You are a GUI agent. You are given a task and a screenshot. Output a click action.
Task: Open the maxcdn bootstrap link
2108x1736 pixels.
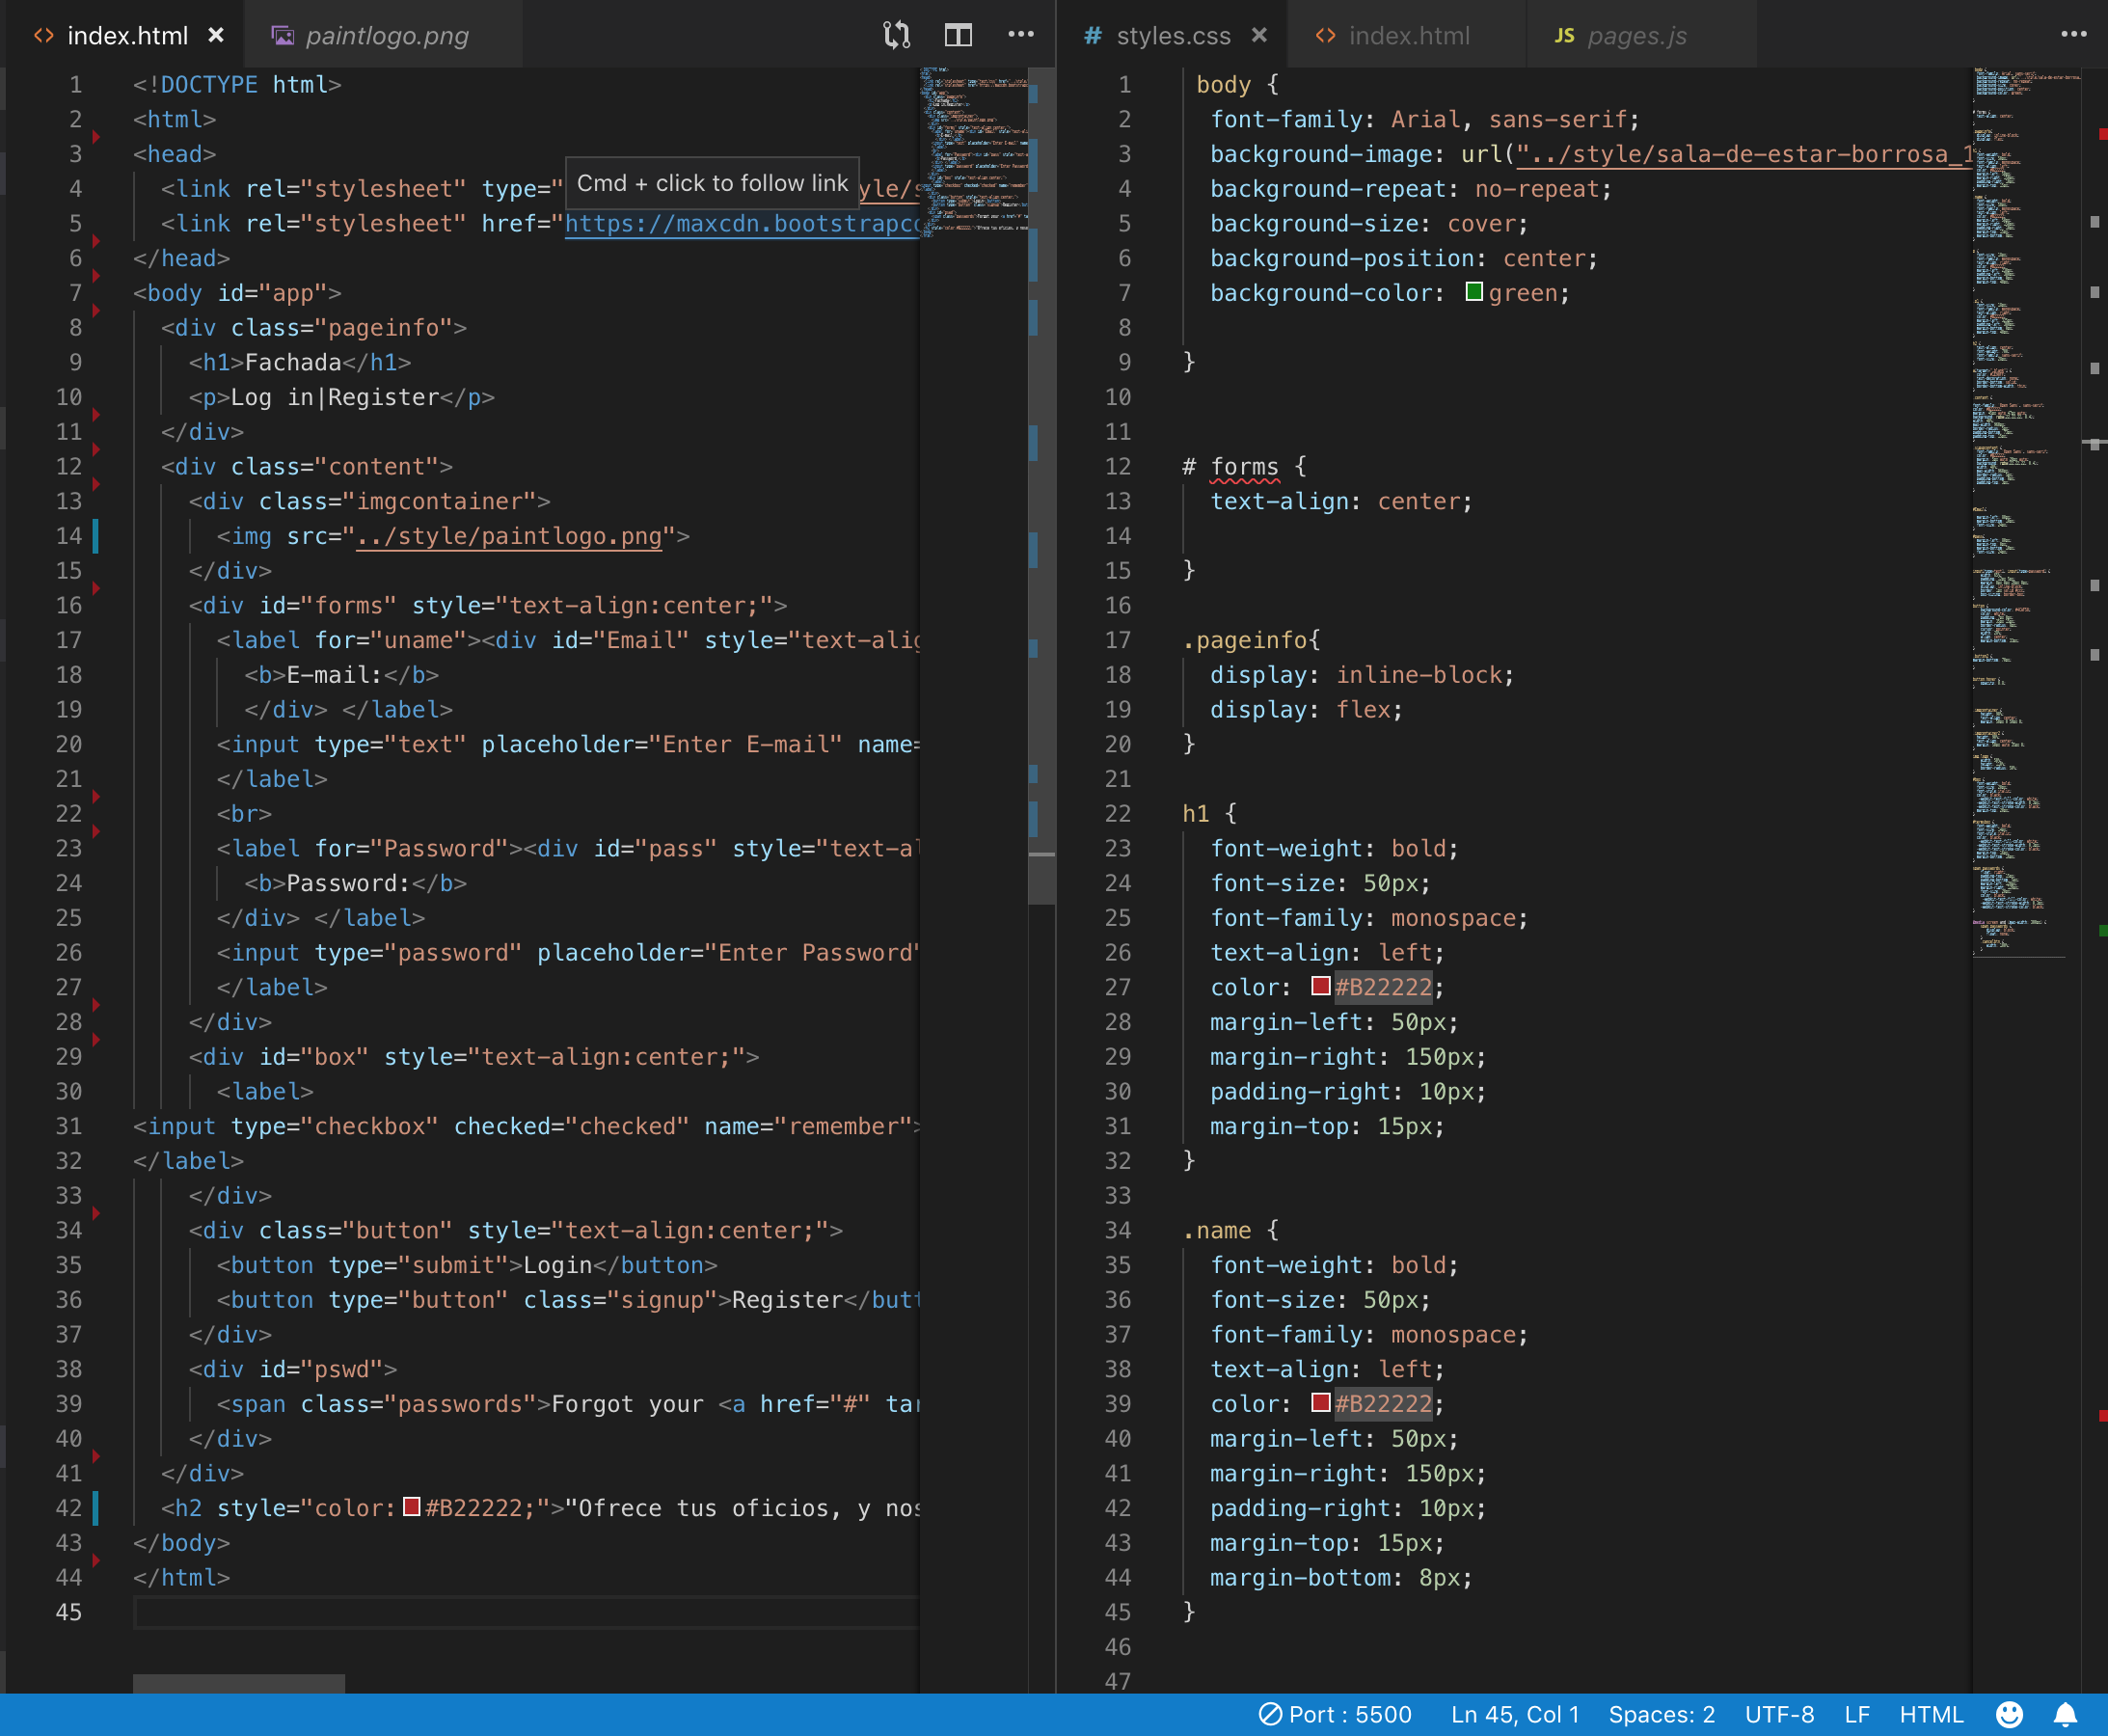[x=740, y=224]
